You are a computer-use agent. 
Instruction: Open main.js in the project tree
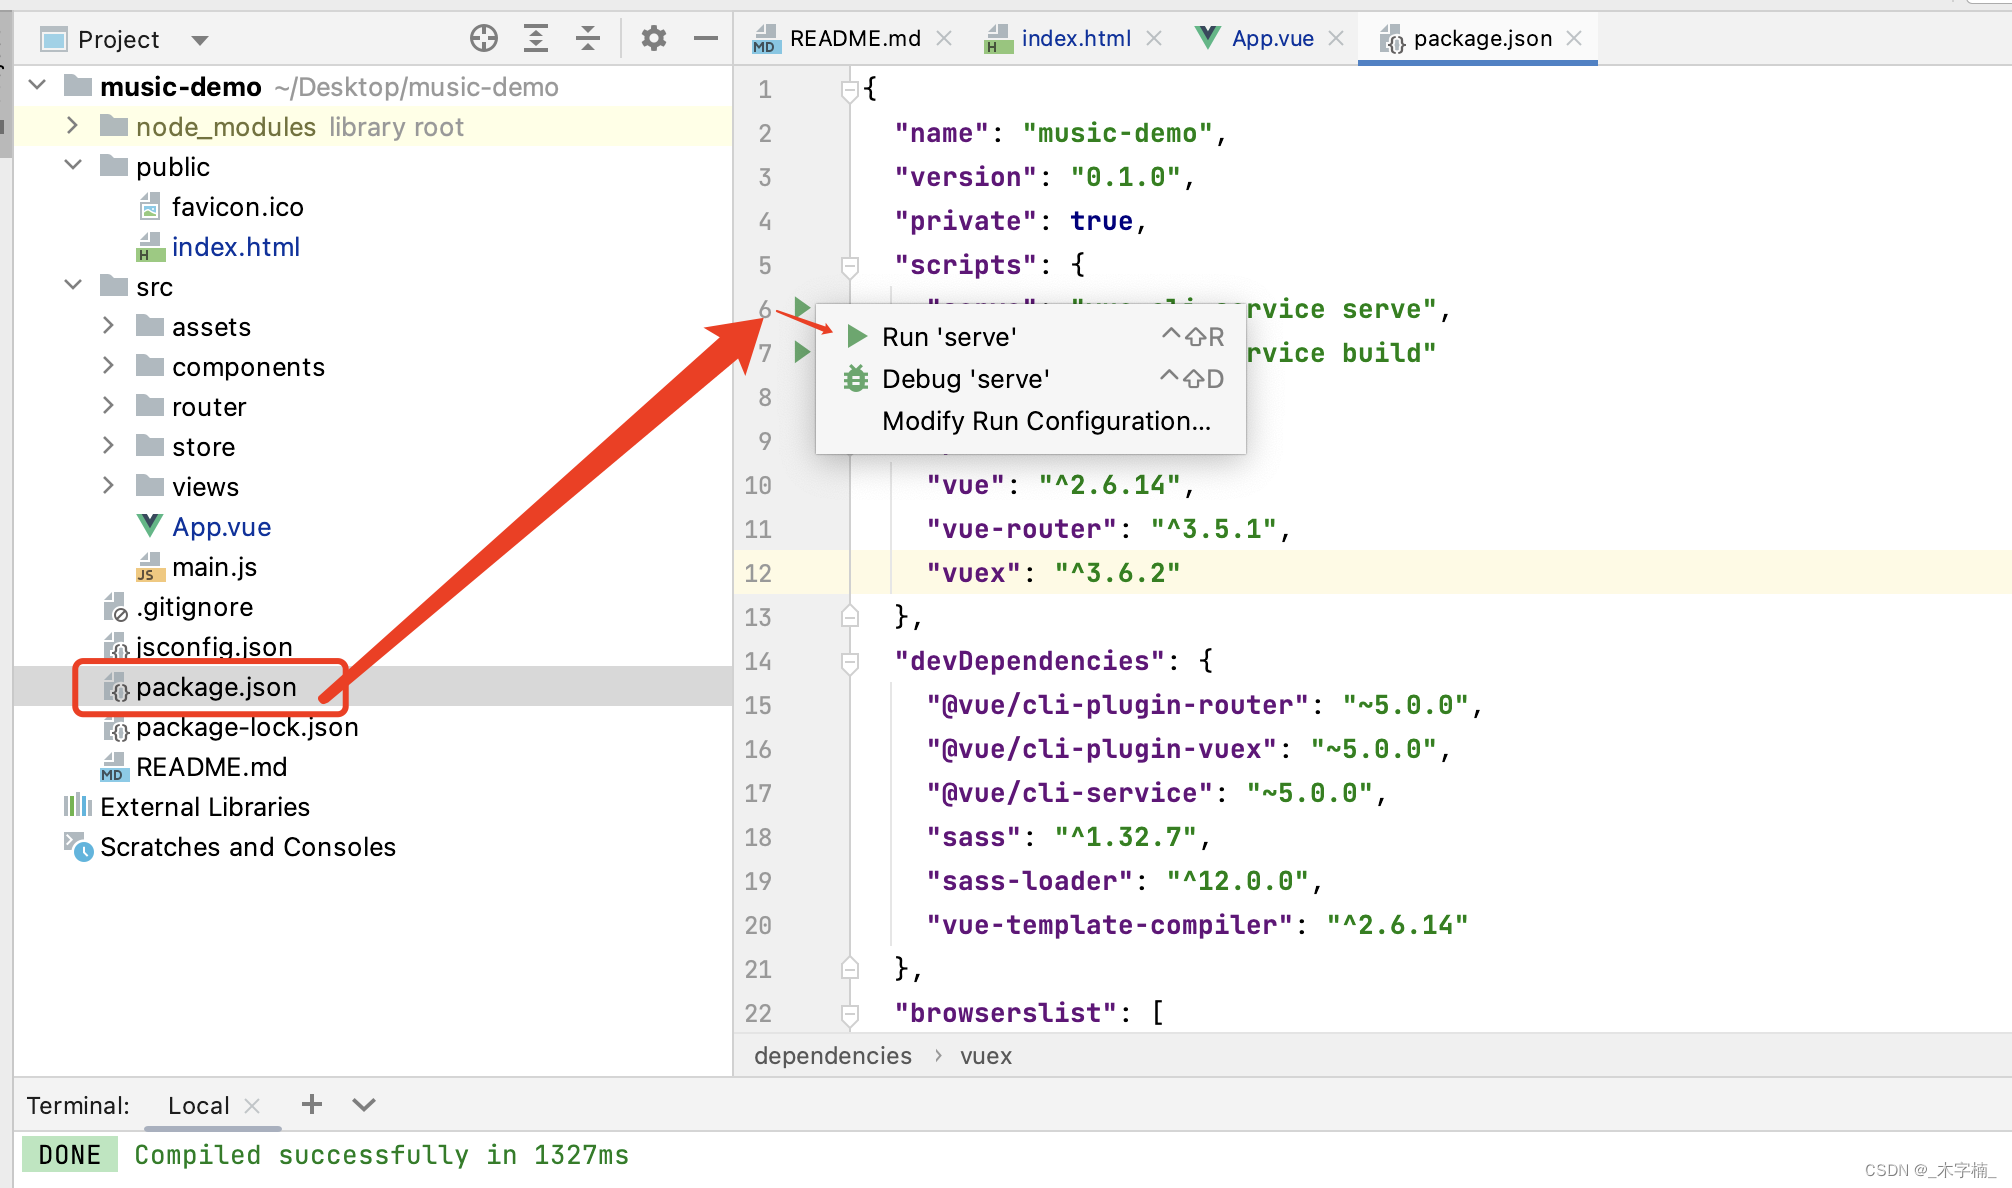[x=214, y=567]
